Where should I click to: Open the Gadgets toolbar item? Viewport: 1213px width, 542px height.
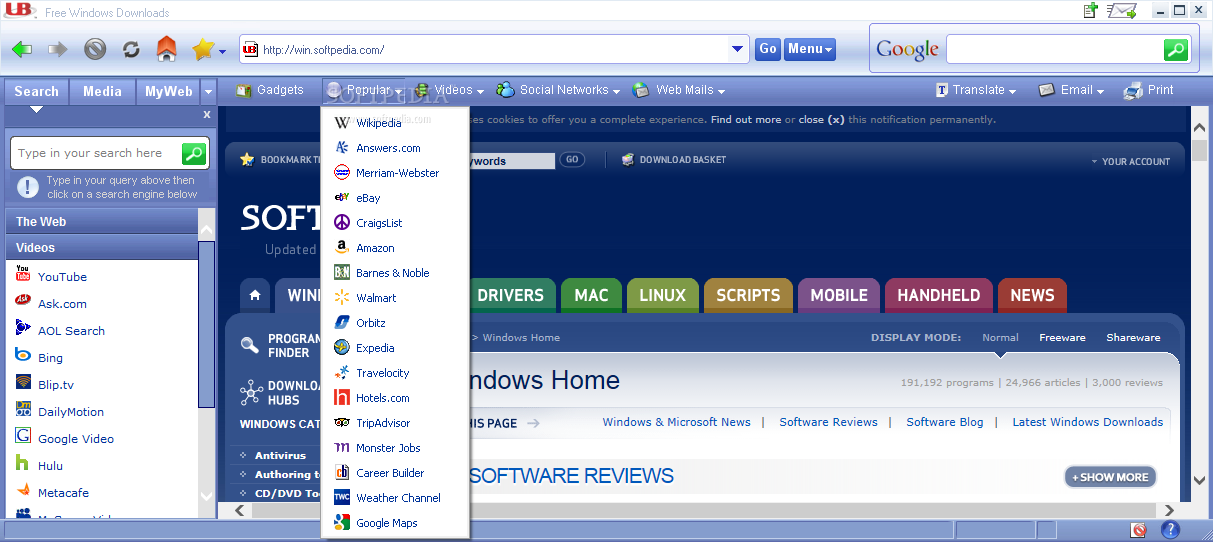pyautogui.click(x=270, y=90)
